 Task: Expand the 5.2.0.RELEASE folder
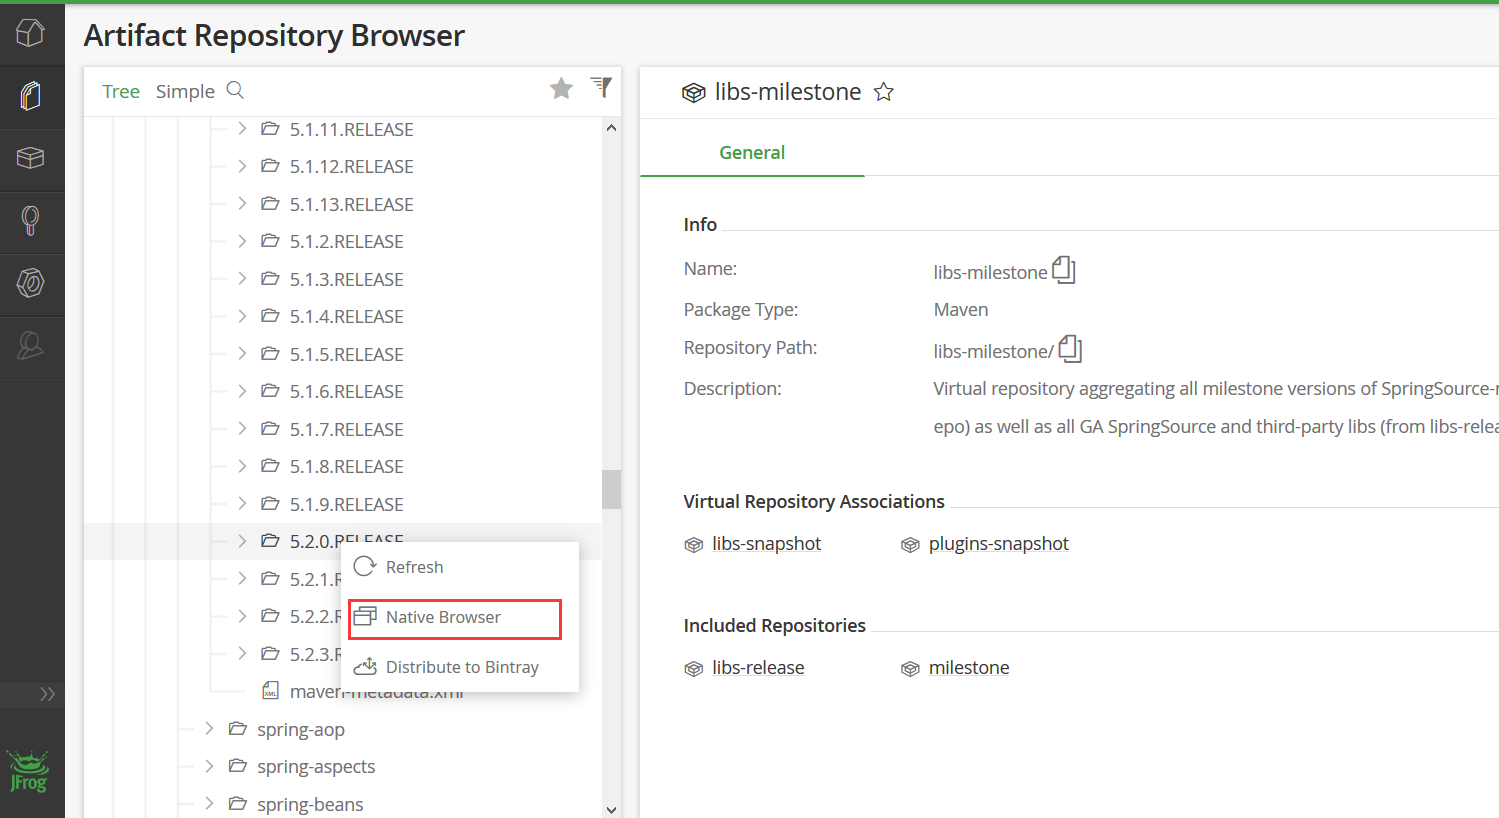click(242, 541)
